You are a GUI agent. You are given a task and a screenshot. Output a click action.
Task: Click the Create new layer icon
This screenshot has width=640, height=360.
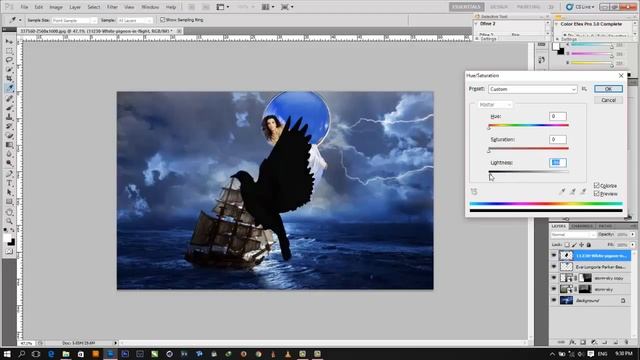pos(616,342)
